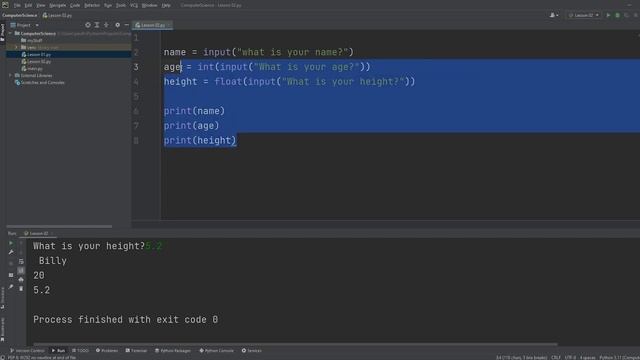Start debugging with the bug icon
The width and height of the screenshot is (640, 360).
(618, 15)
